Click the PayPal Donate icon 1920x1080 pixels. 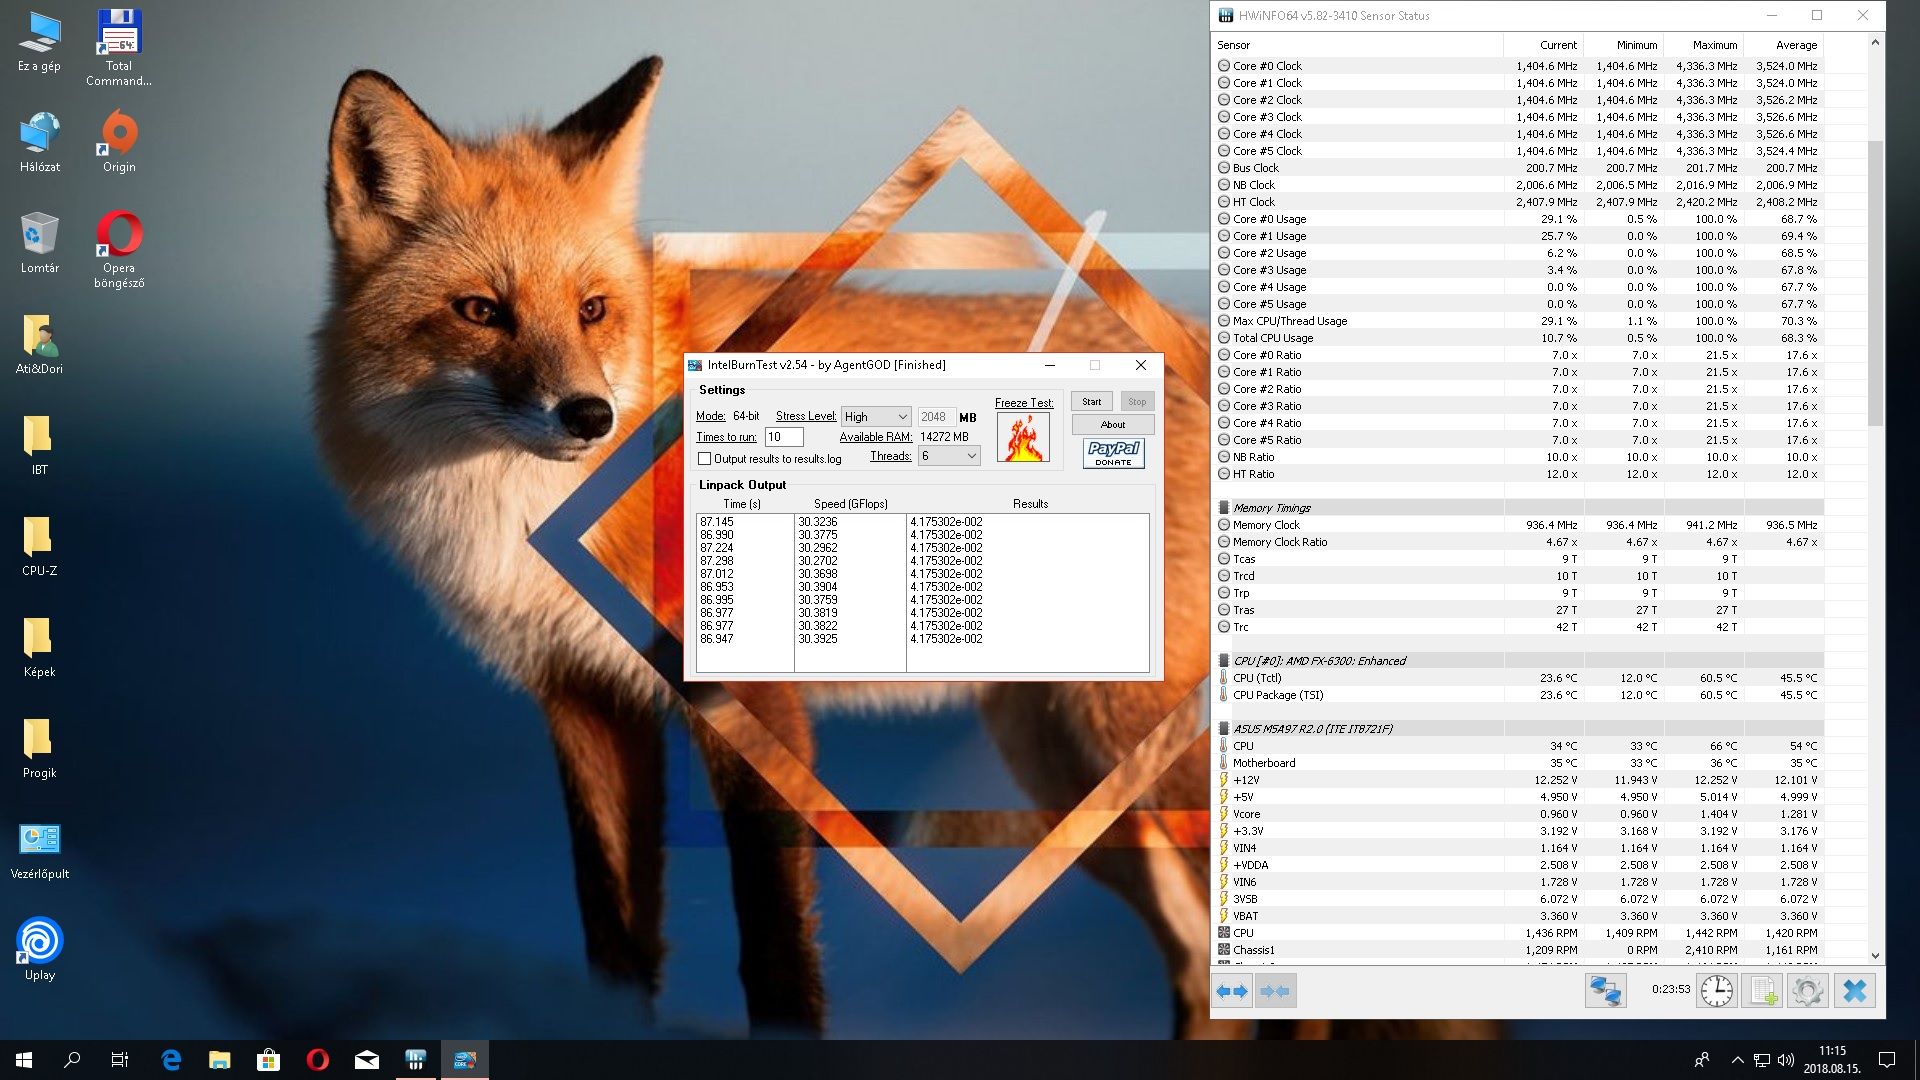point(1113,453)
